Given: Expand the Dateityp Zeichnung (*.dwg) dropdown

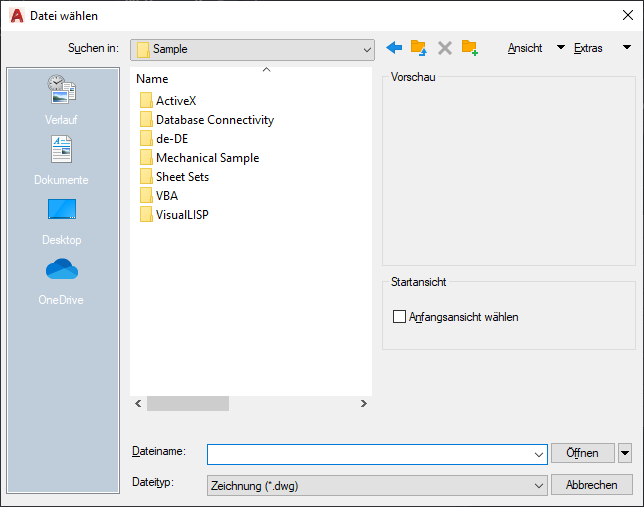Looking at the screenshot, I should point(377,486).
